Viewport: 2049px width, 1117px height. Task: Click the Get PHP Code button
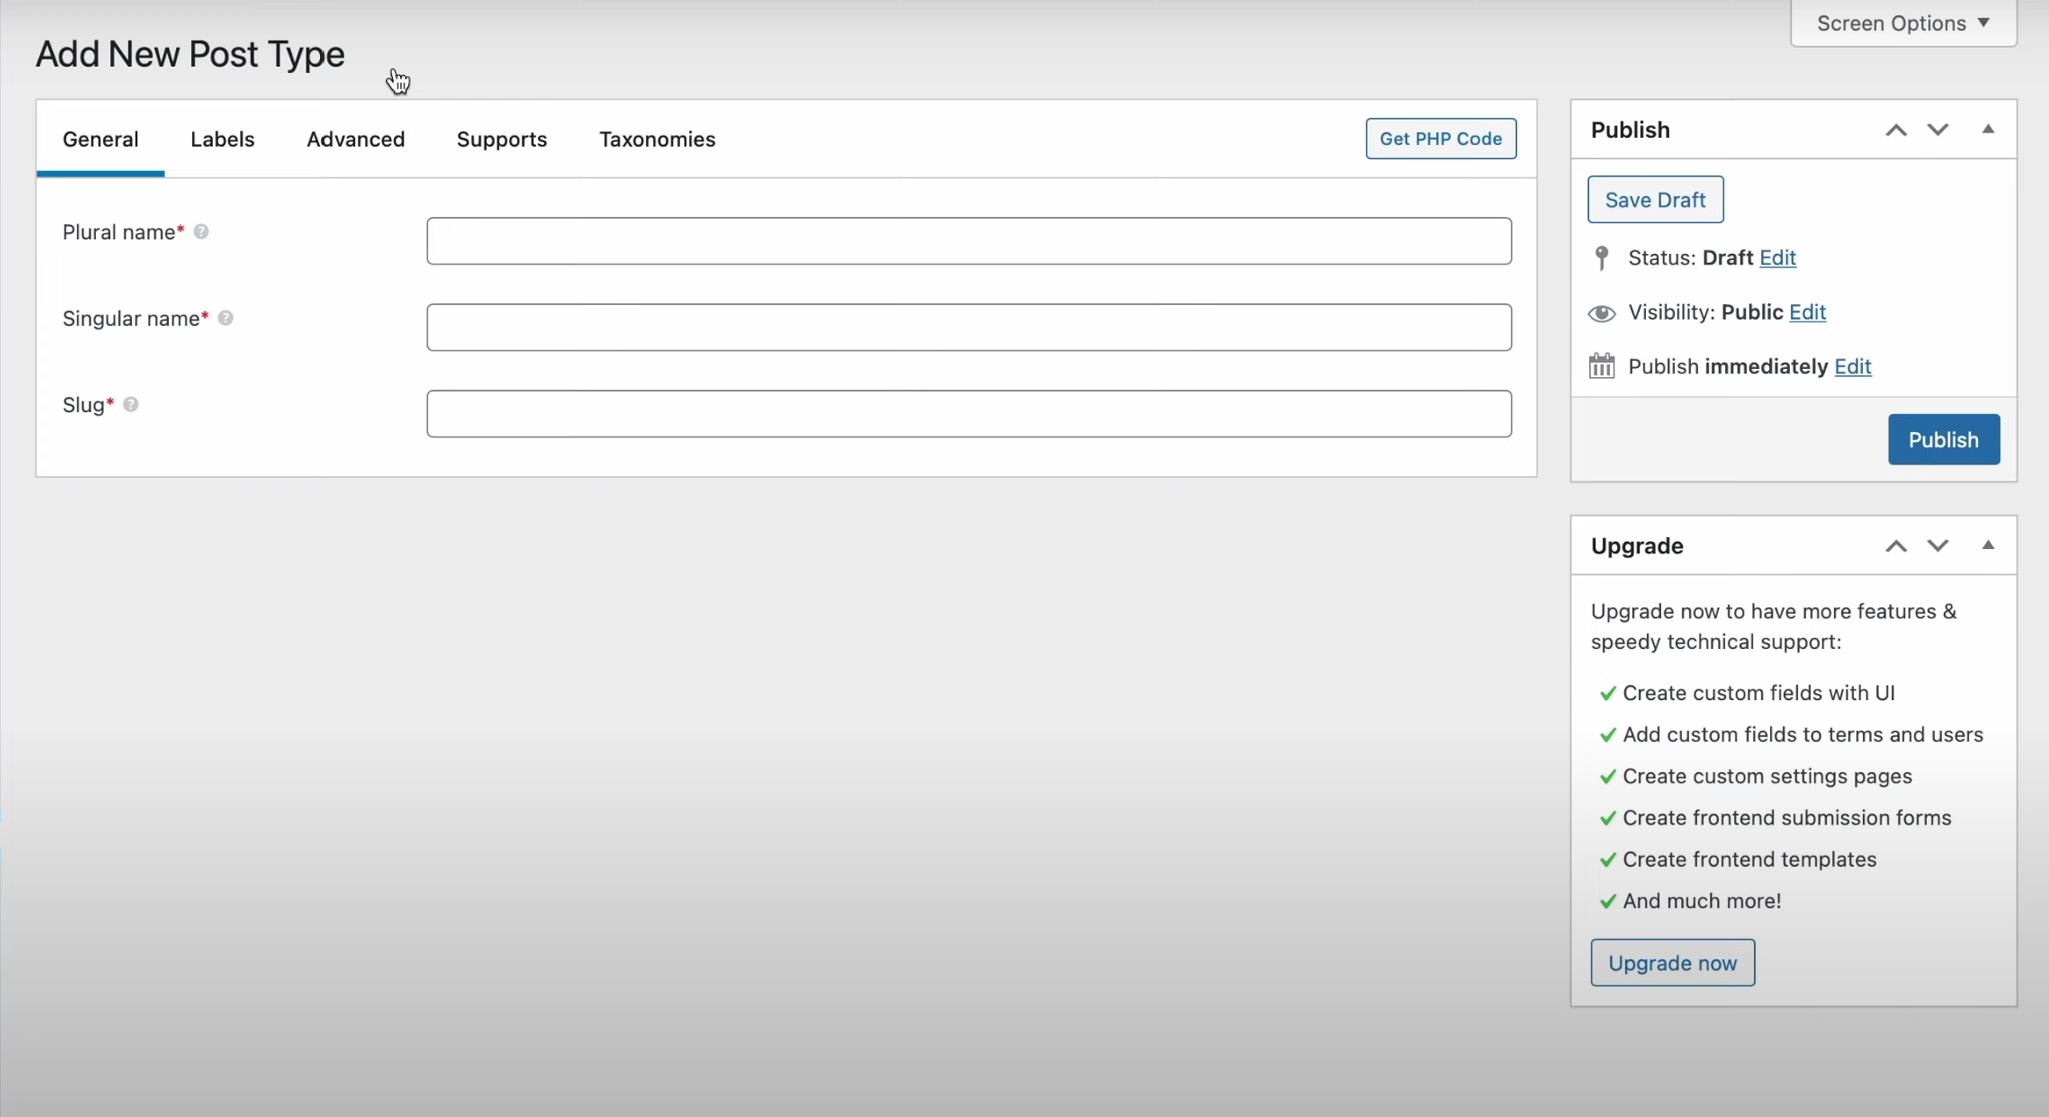(x=1440, y=139)
